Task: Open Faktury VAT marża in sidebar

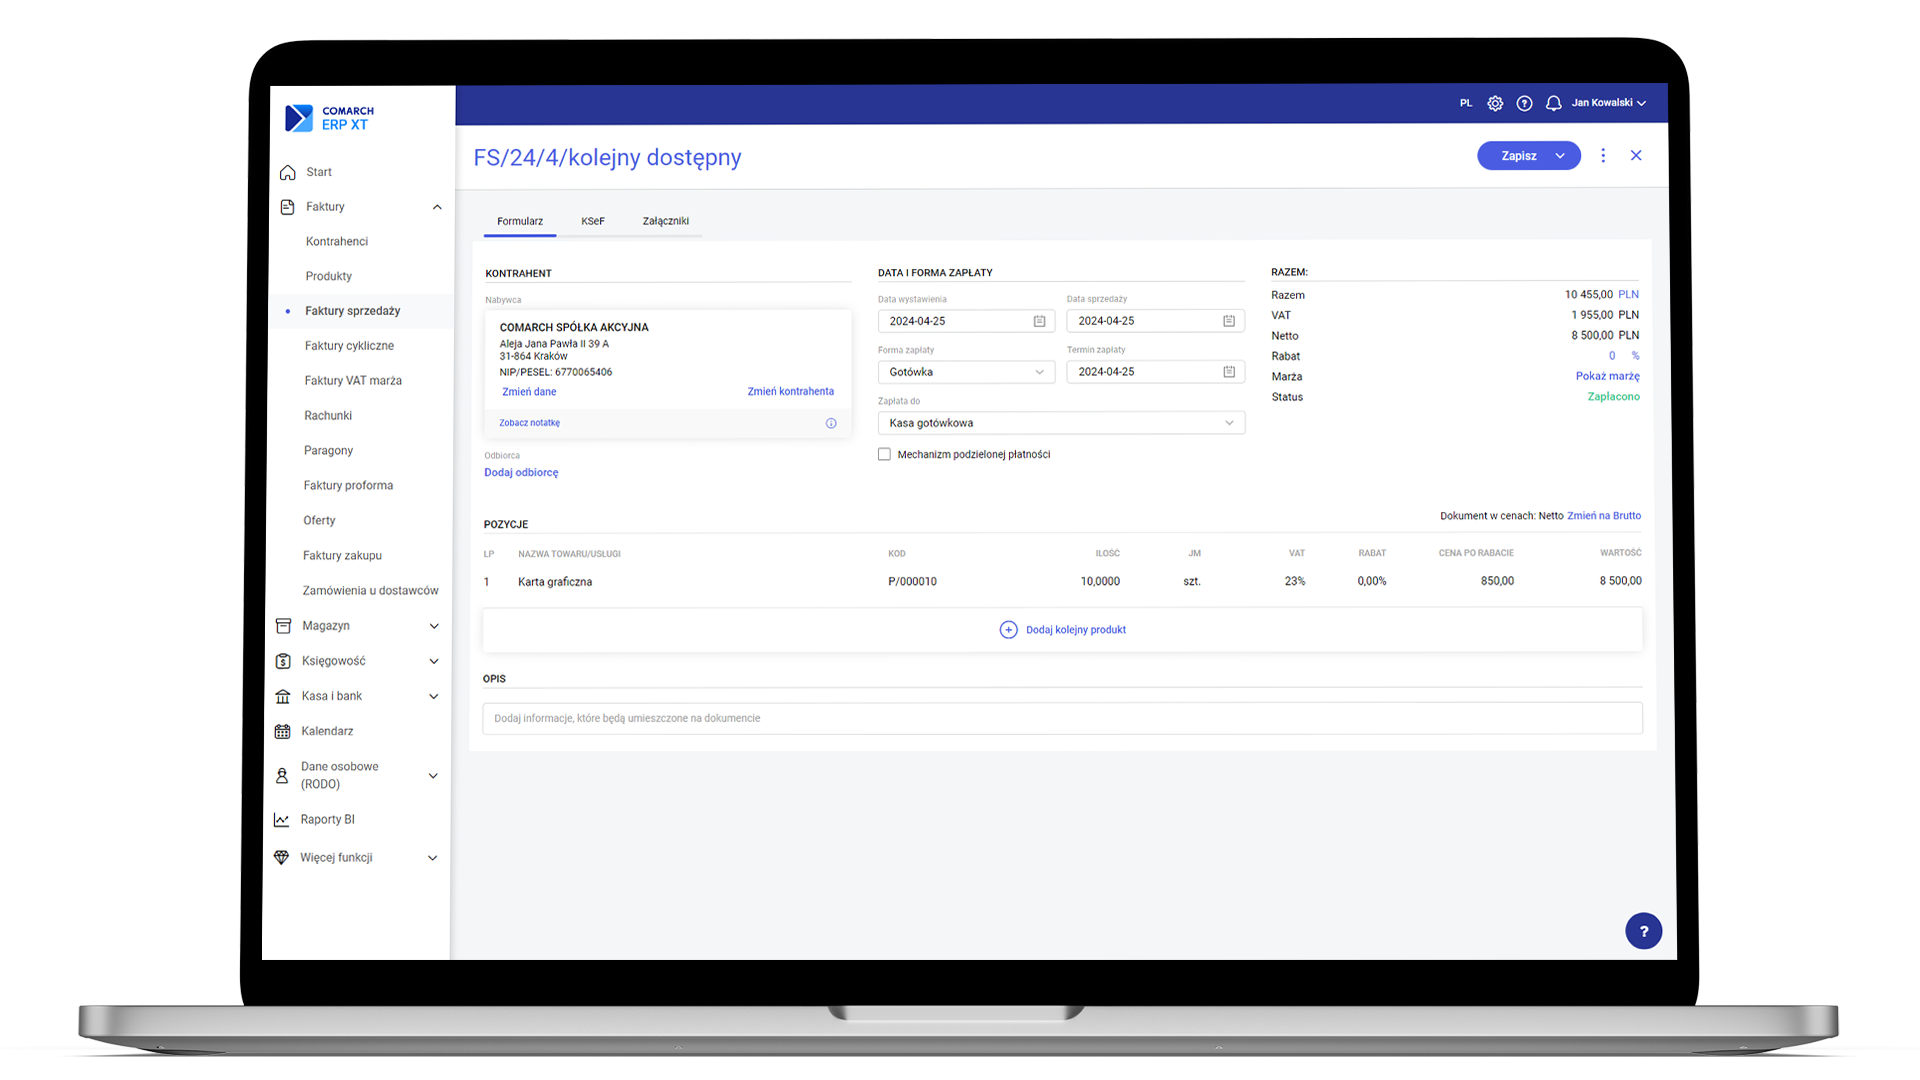Action: (353, 381)
